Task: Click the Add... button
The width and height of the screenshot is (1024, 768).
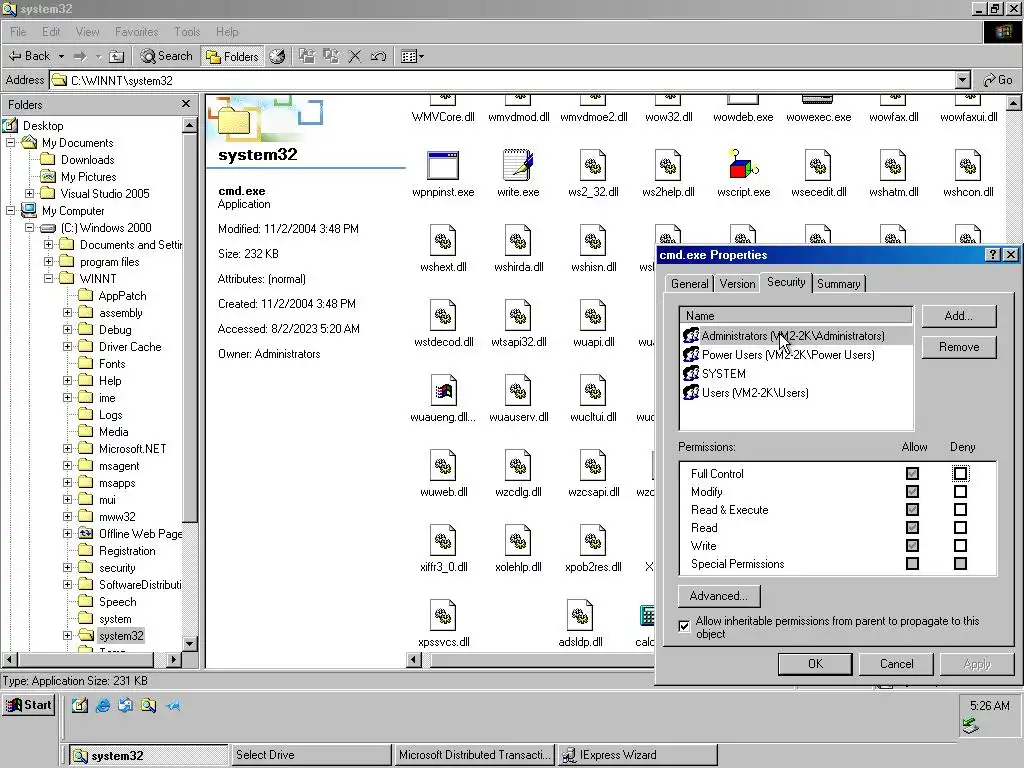Action: coord(959,316)
